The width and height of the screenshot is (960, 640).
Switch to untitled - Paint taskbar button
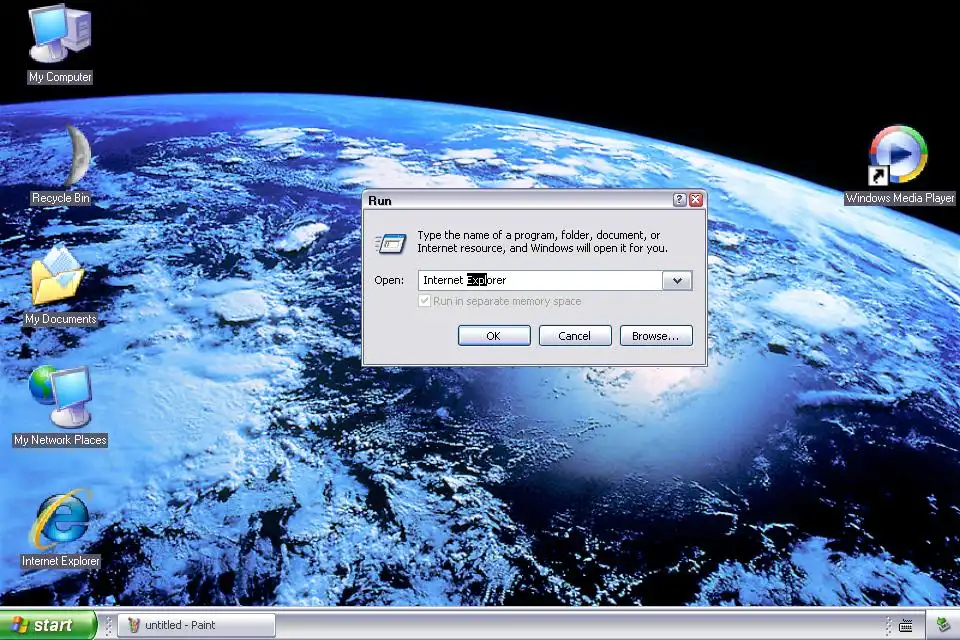pyautogui.click(x=196, y=625)
